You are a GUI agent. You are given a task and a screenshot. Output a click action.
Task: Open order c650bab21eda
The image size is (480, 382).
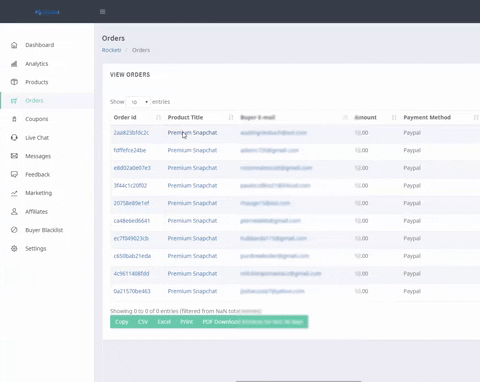(x=132, y=256)
